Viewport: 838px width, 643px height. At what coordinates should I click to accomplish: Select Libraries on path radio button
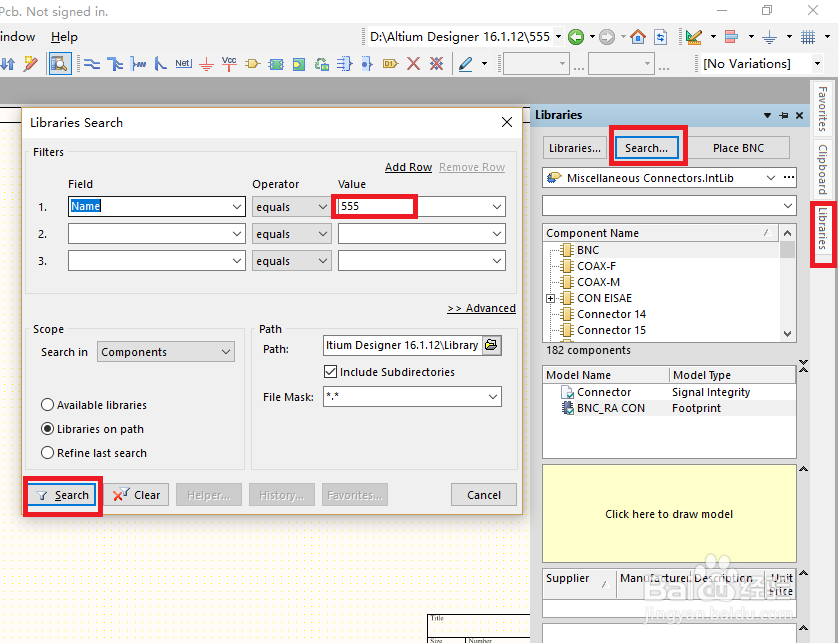(x=48, y=429)
